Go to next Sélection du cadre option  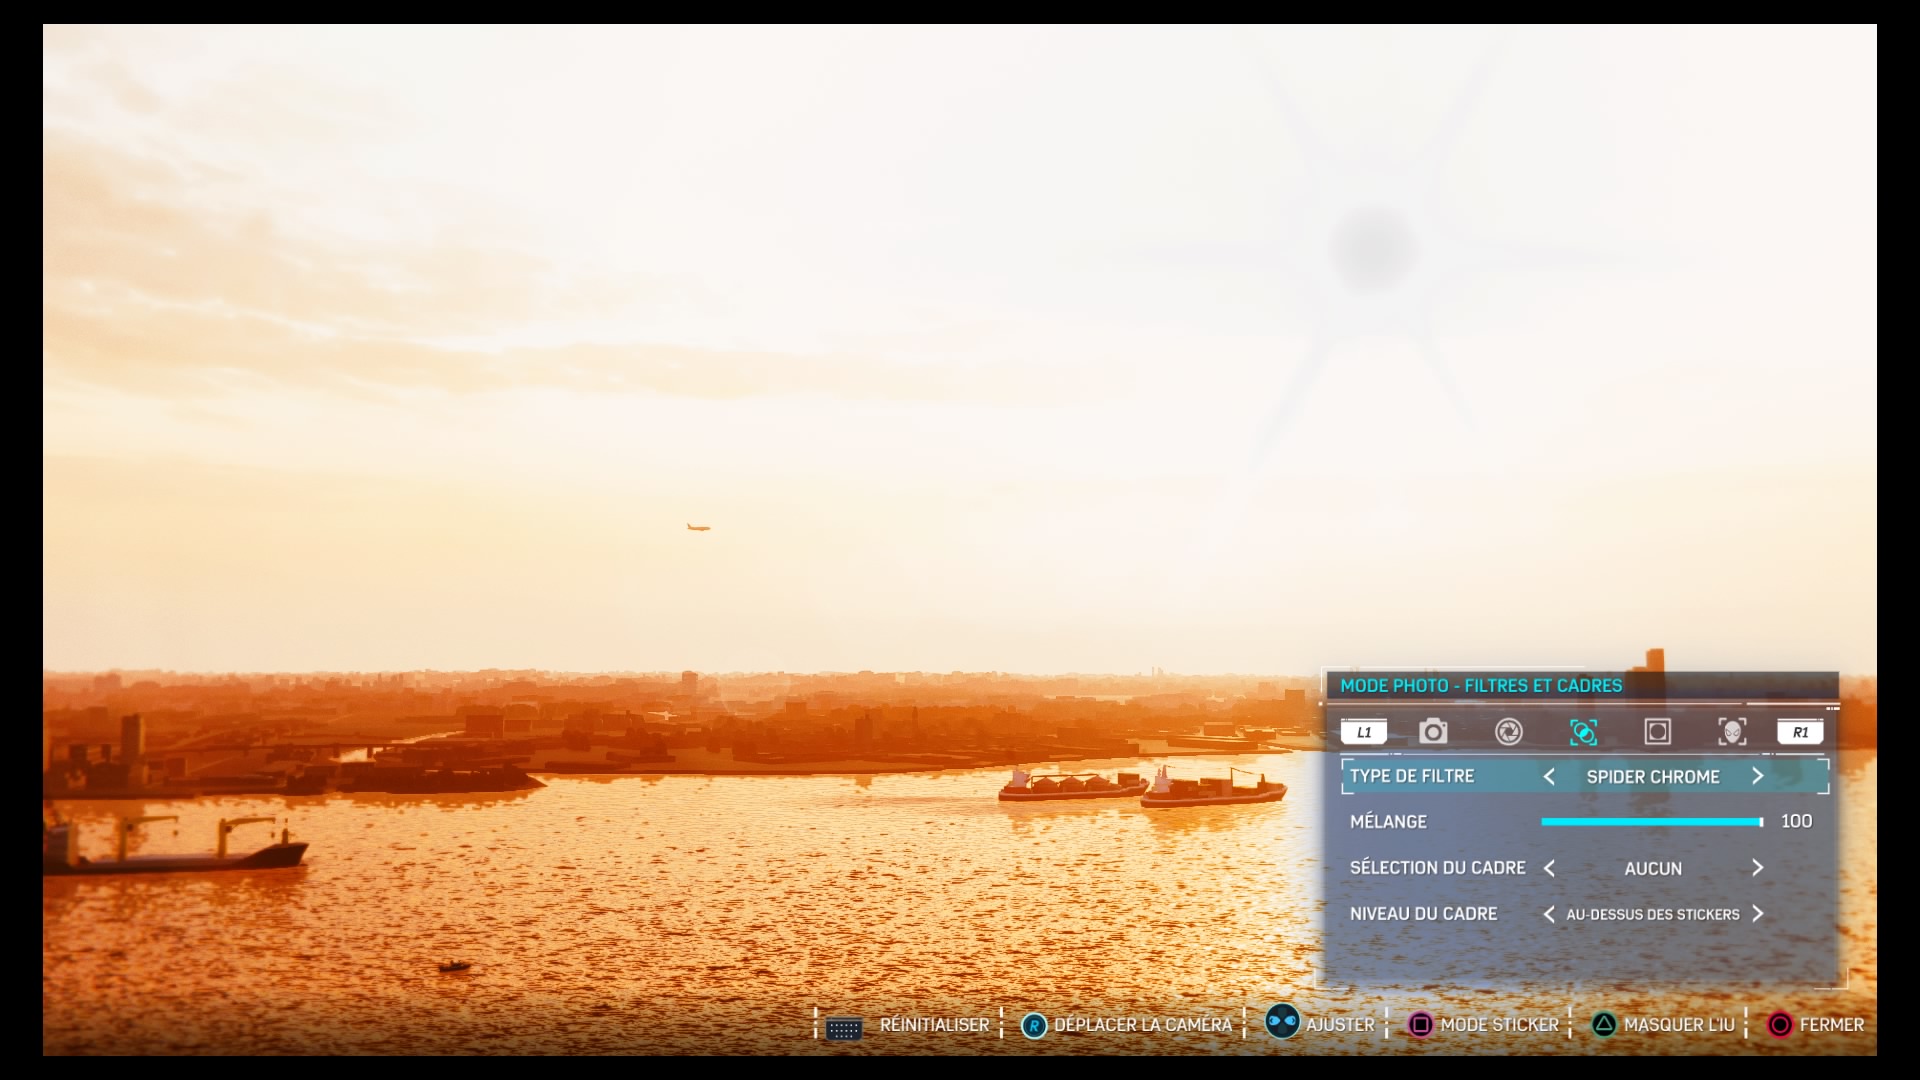[1757, 868]
